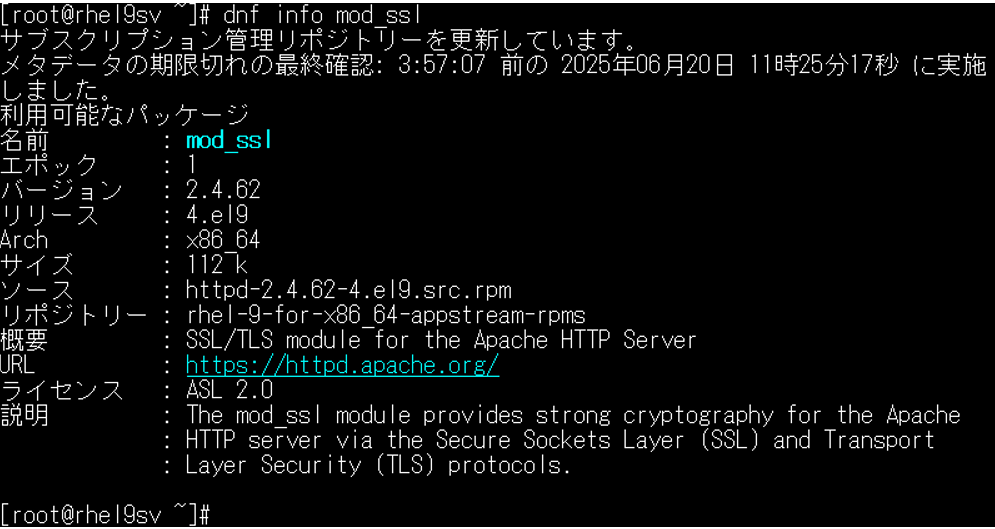Click the x86_64 architecture value

[223, 240]
